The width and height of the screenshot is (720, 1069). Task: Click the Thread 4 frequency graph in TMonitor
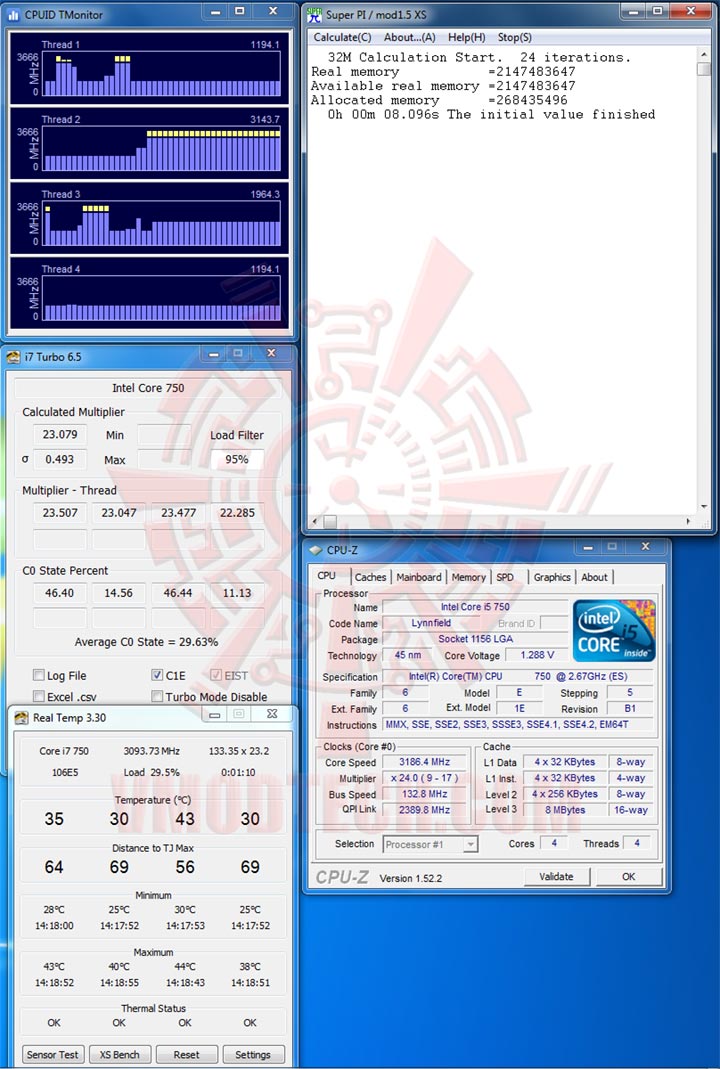(162, 298)
